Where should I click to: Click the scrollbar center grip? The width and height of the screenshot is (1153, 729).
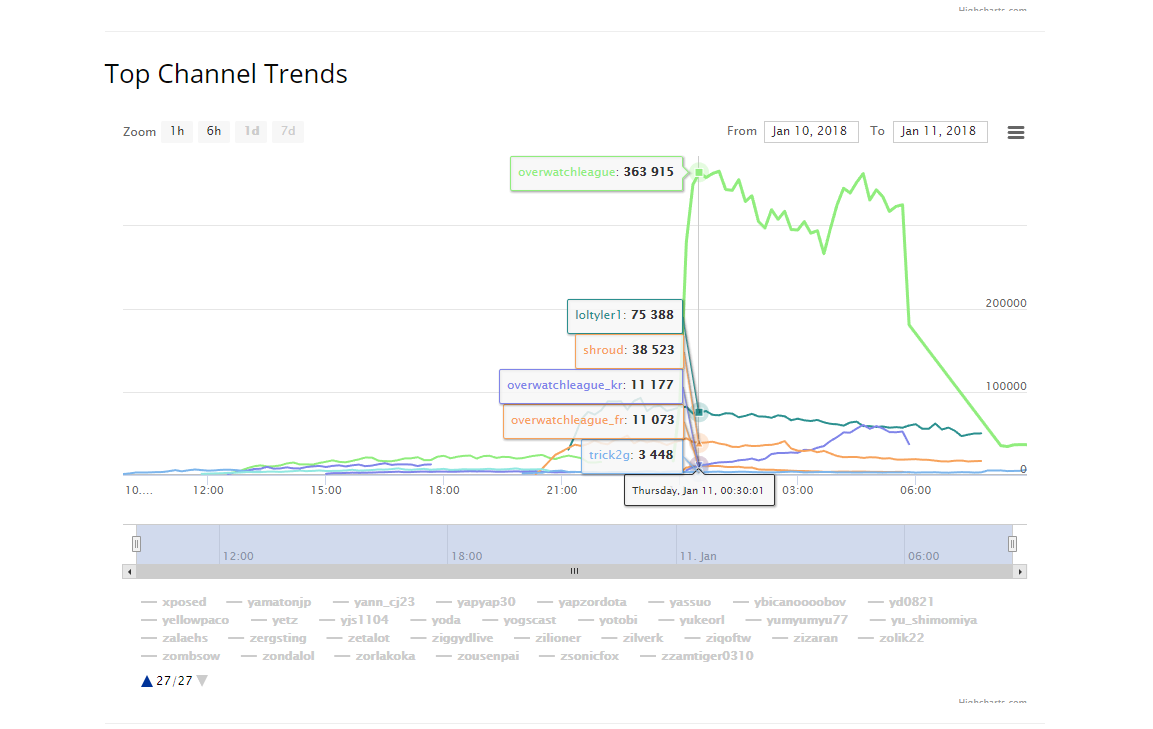574,572
